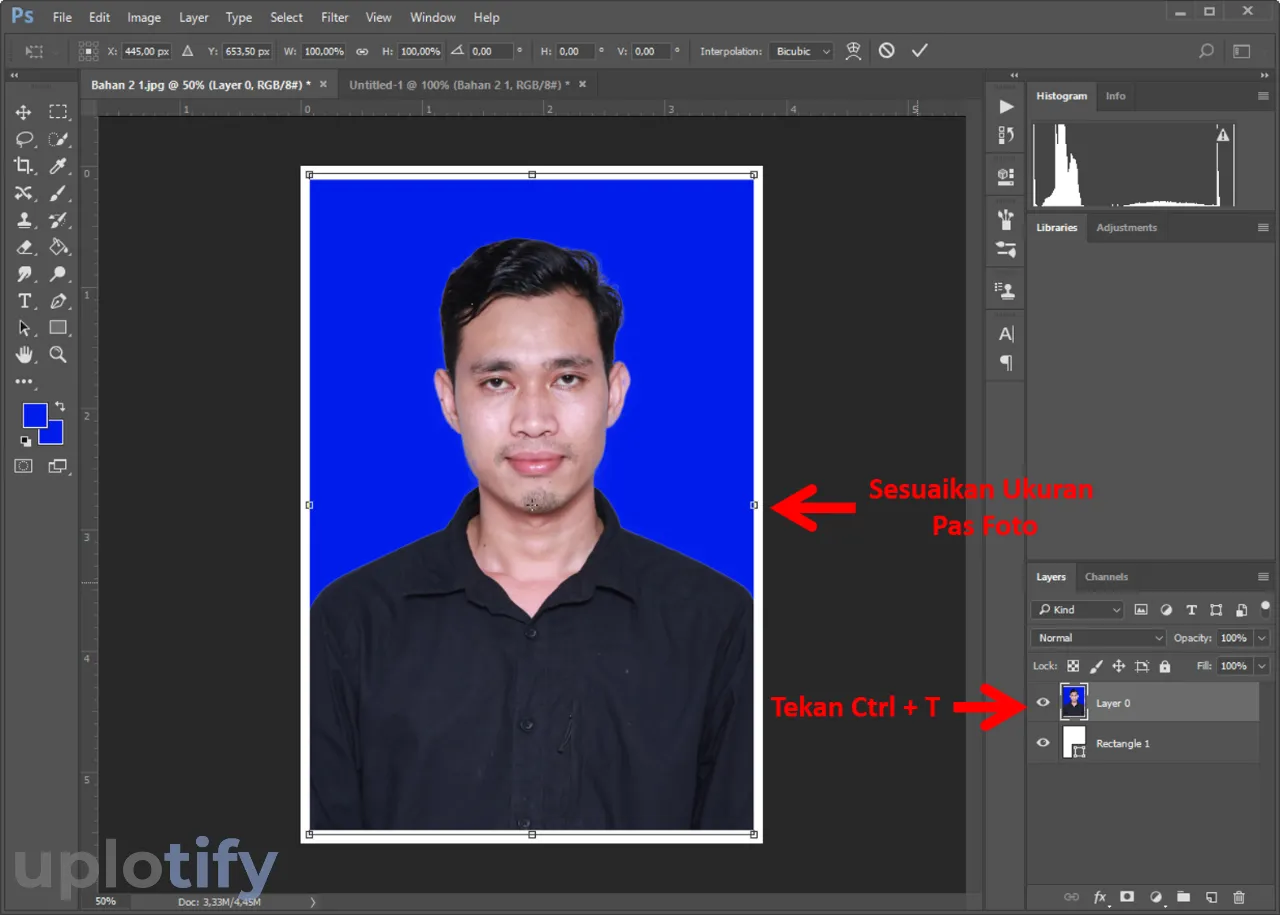
Task: Toggle link between width and height
Action: point(362,51)
